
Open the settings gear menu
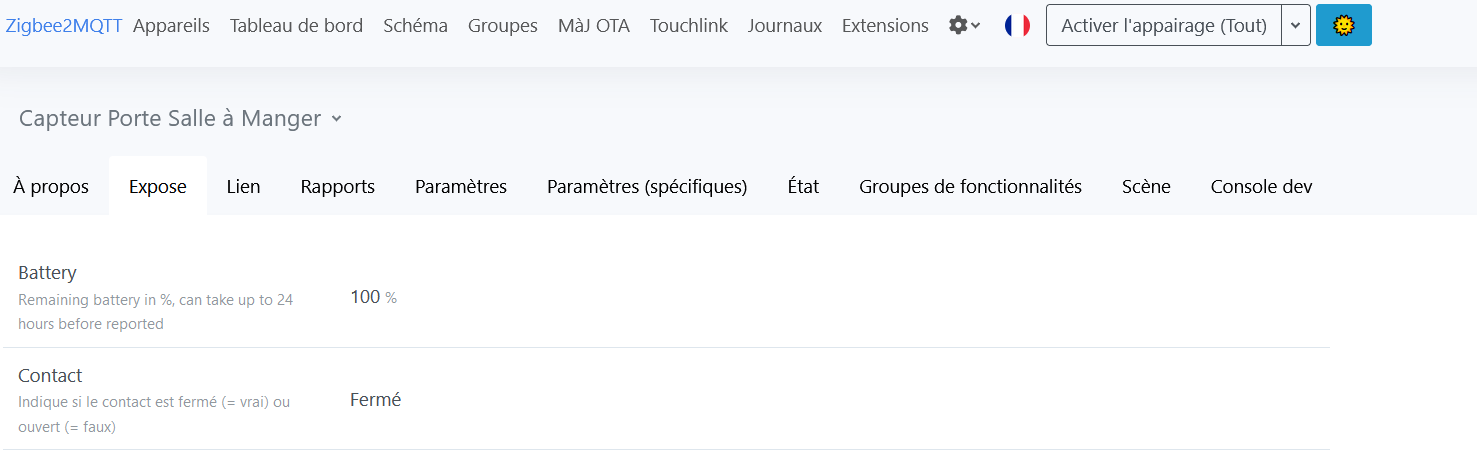point(964,26)
